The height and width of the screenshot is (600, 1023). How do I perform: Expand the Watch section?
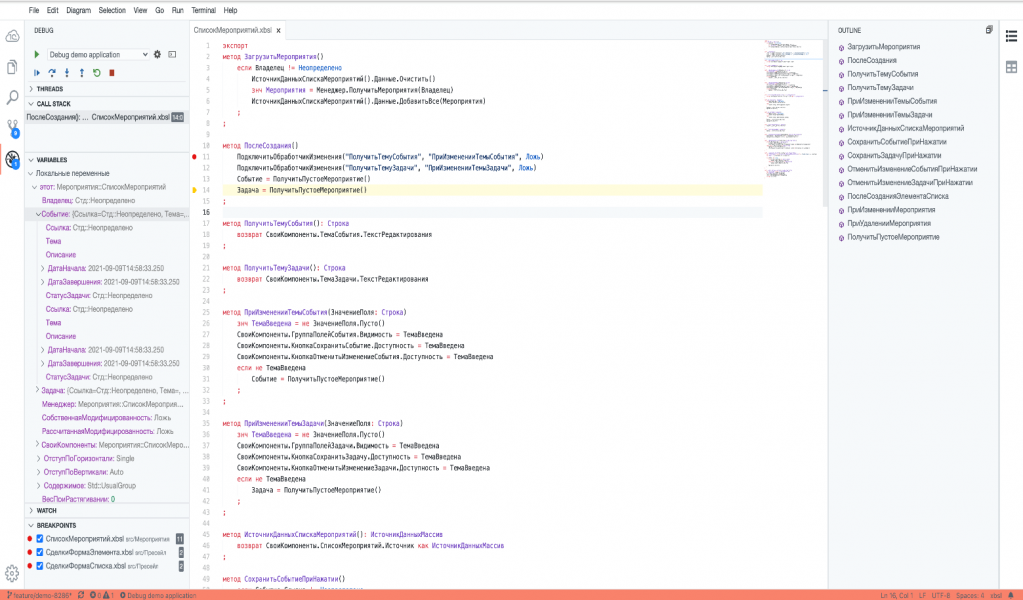coord(47,510)
